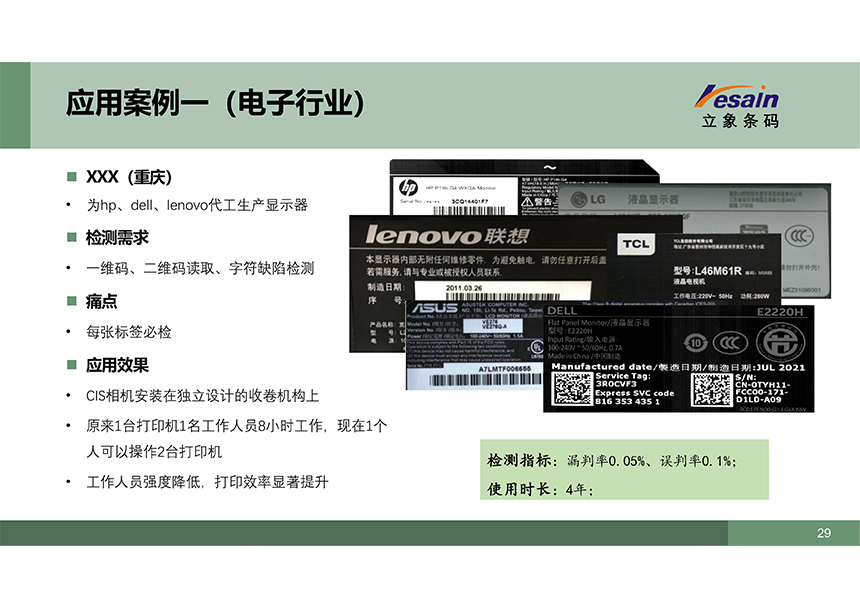Click the 型号:L46M61R text on TCL label
This screenshot has width=860, height=608.
[x=708, y=271]
